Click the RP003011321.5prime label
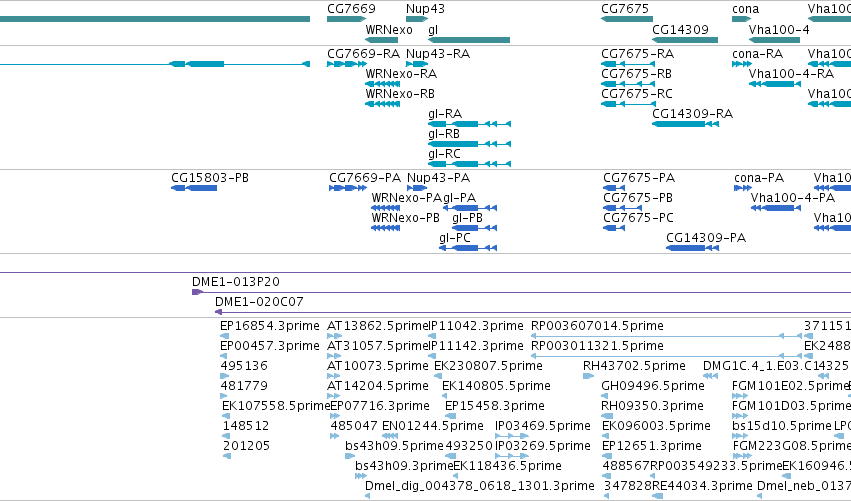 click(x=597, y=346)
